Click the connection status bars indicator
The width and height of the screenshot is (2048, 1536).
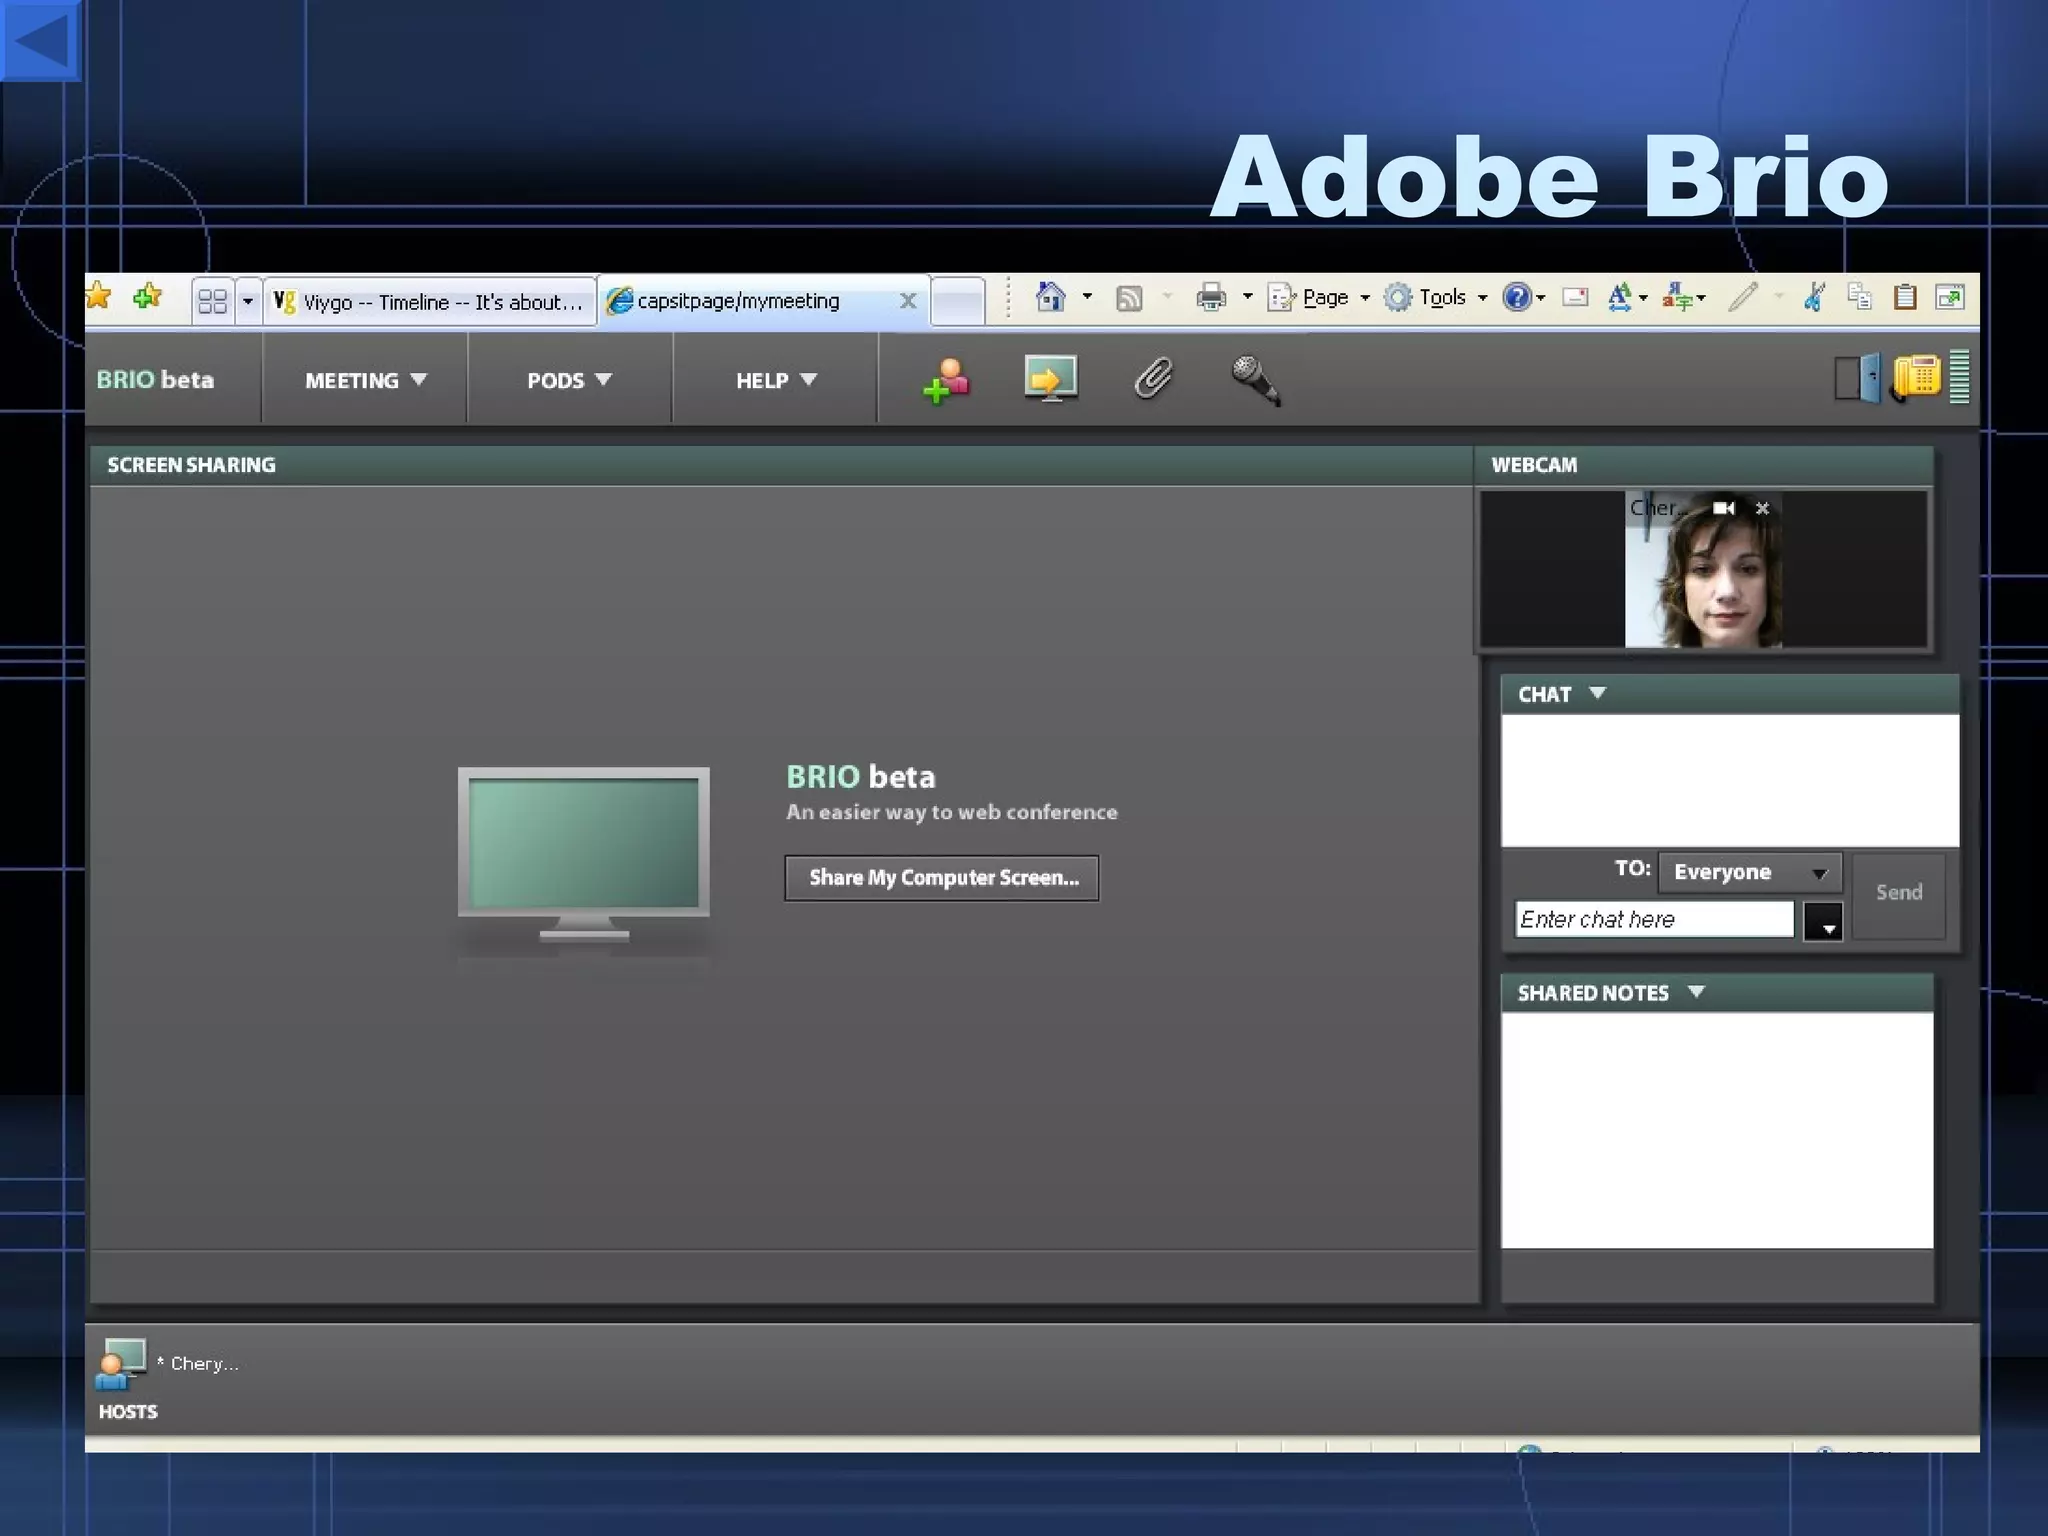coord(1960,376)
